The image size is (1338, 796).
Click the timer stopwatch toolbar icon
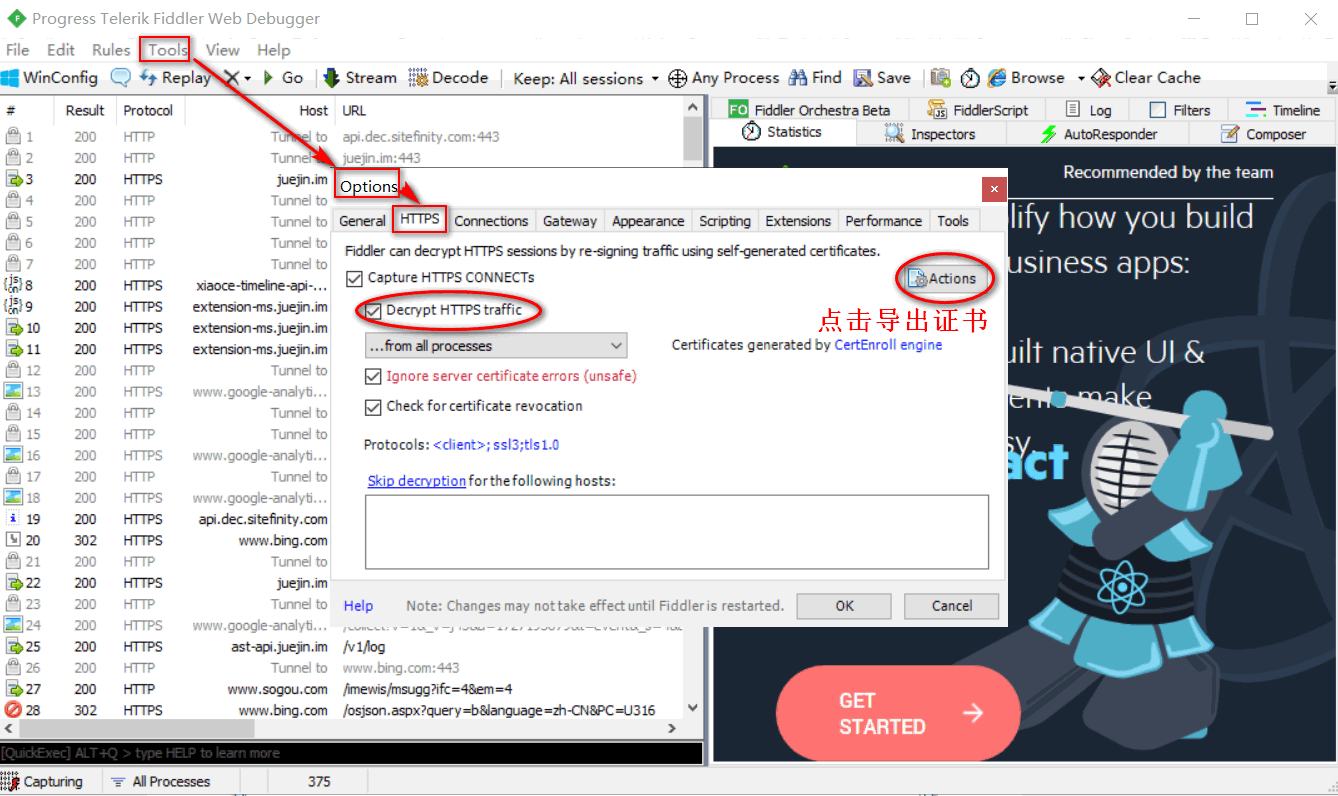(x=970, y=78)
